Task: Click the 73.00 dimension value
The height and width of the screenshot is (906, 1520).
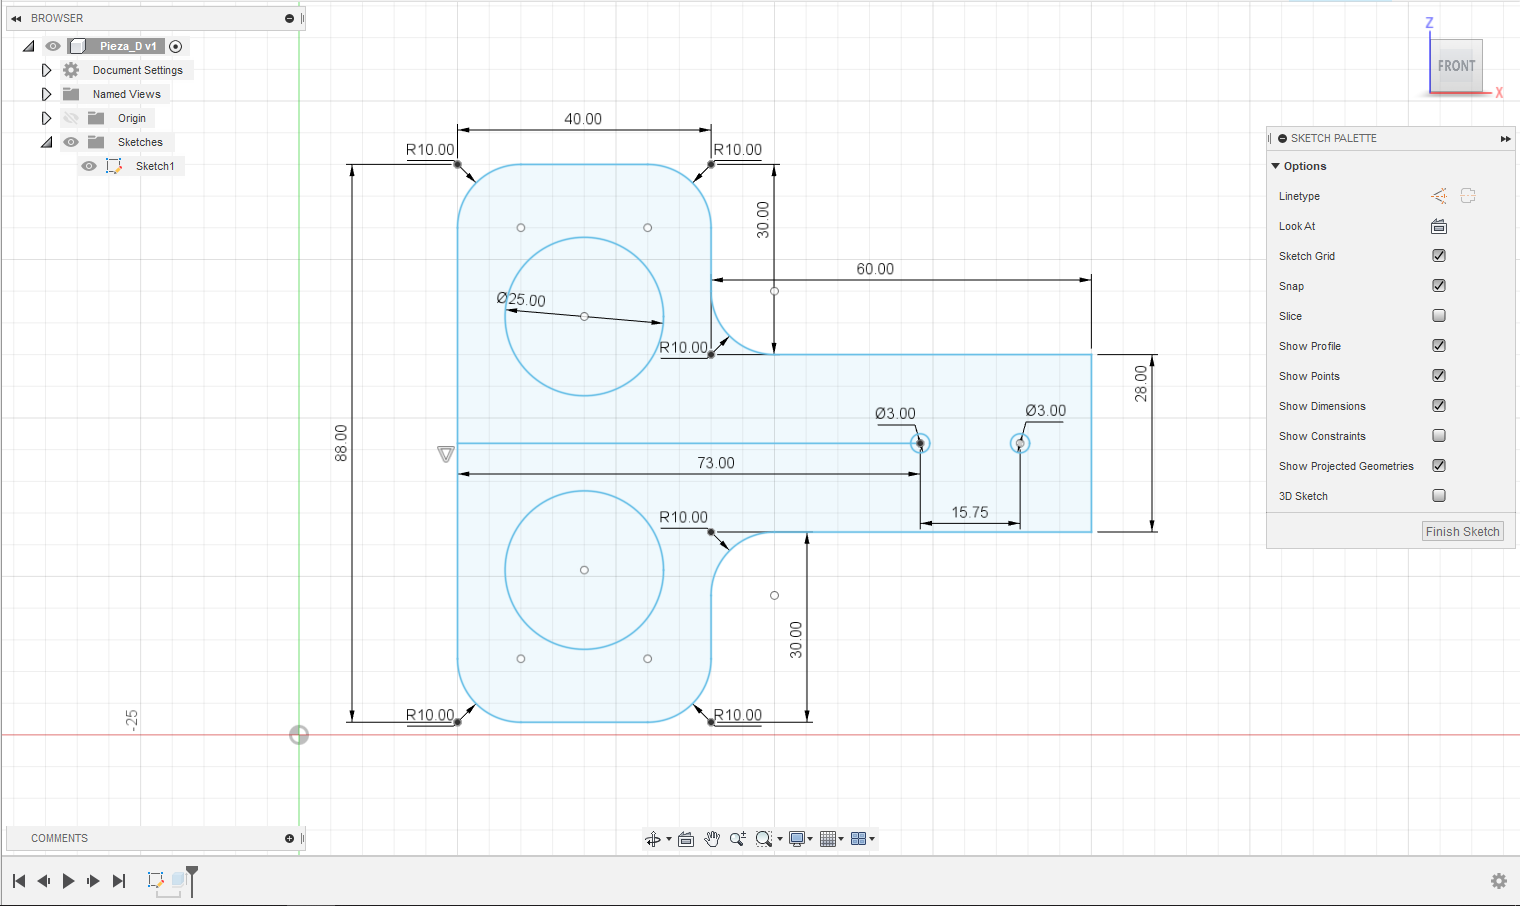Action: 716,463
